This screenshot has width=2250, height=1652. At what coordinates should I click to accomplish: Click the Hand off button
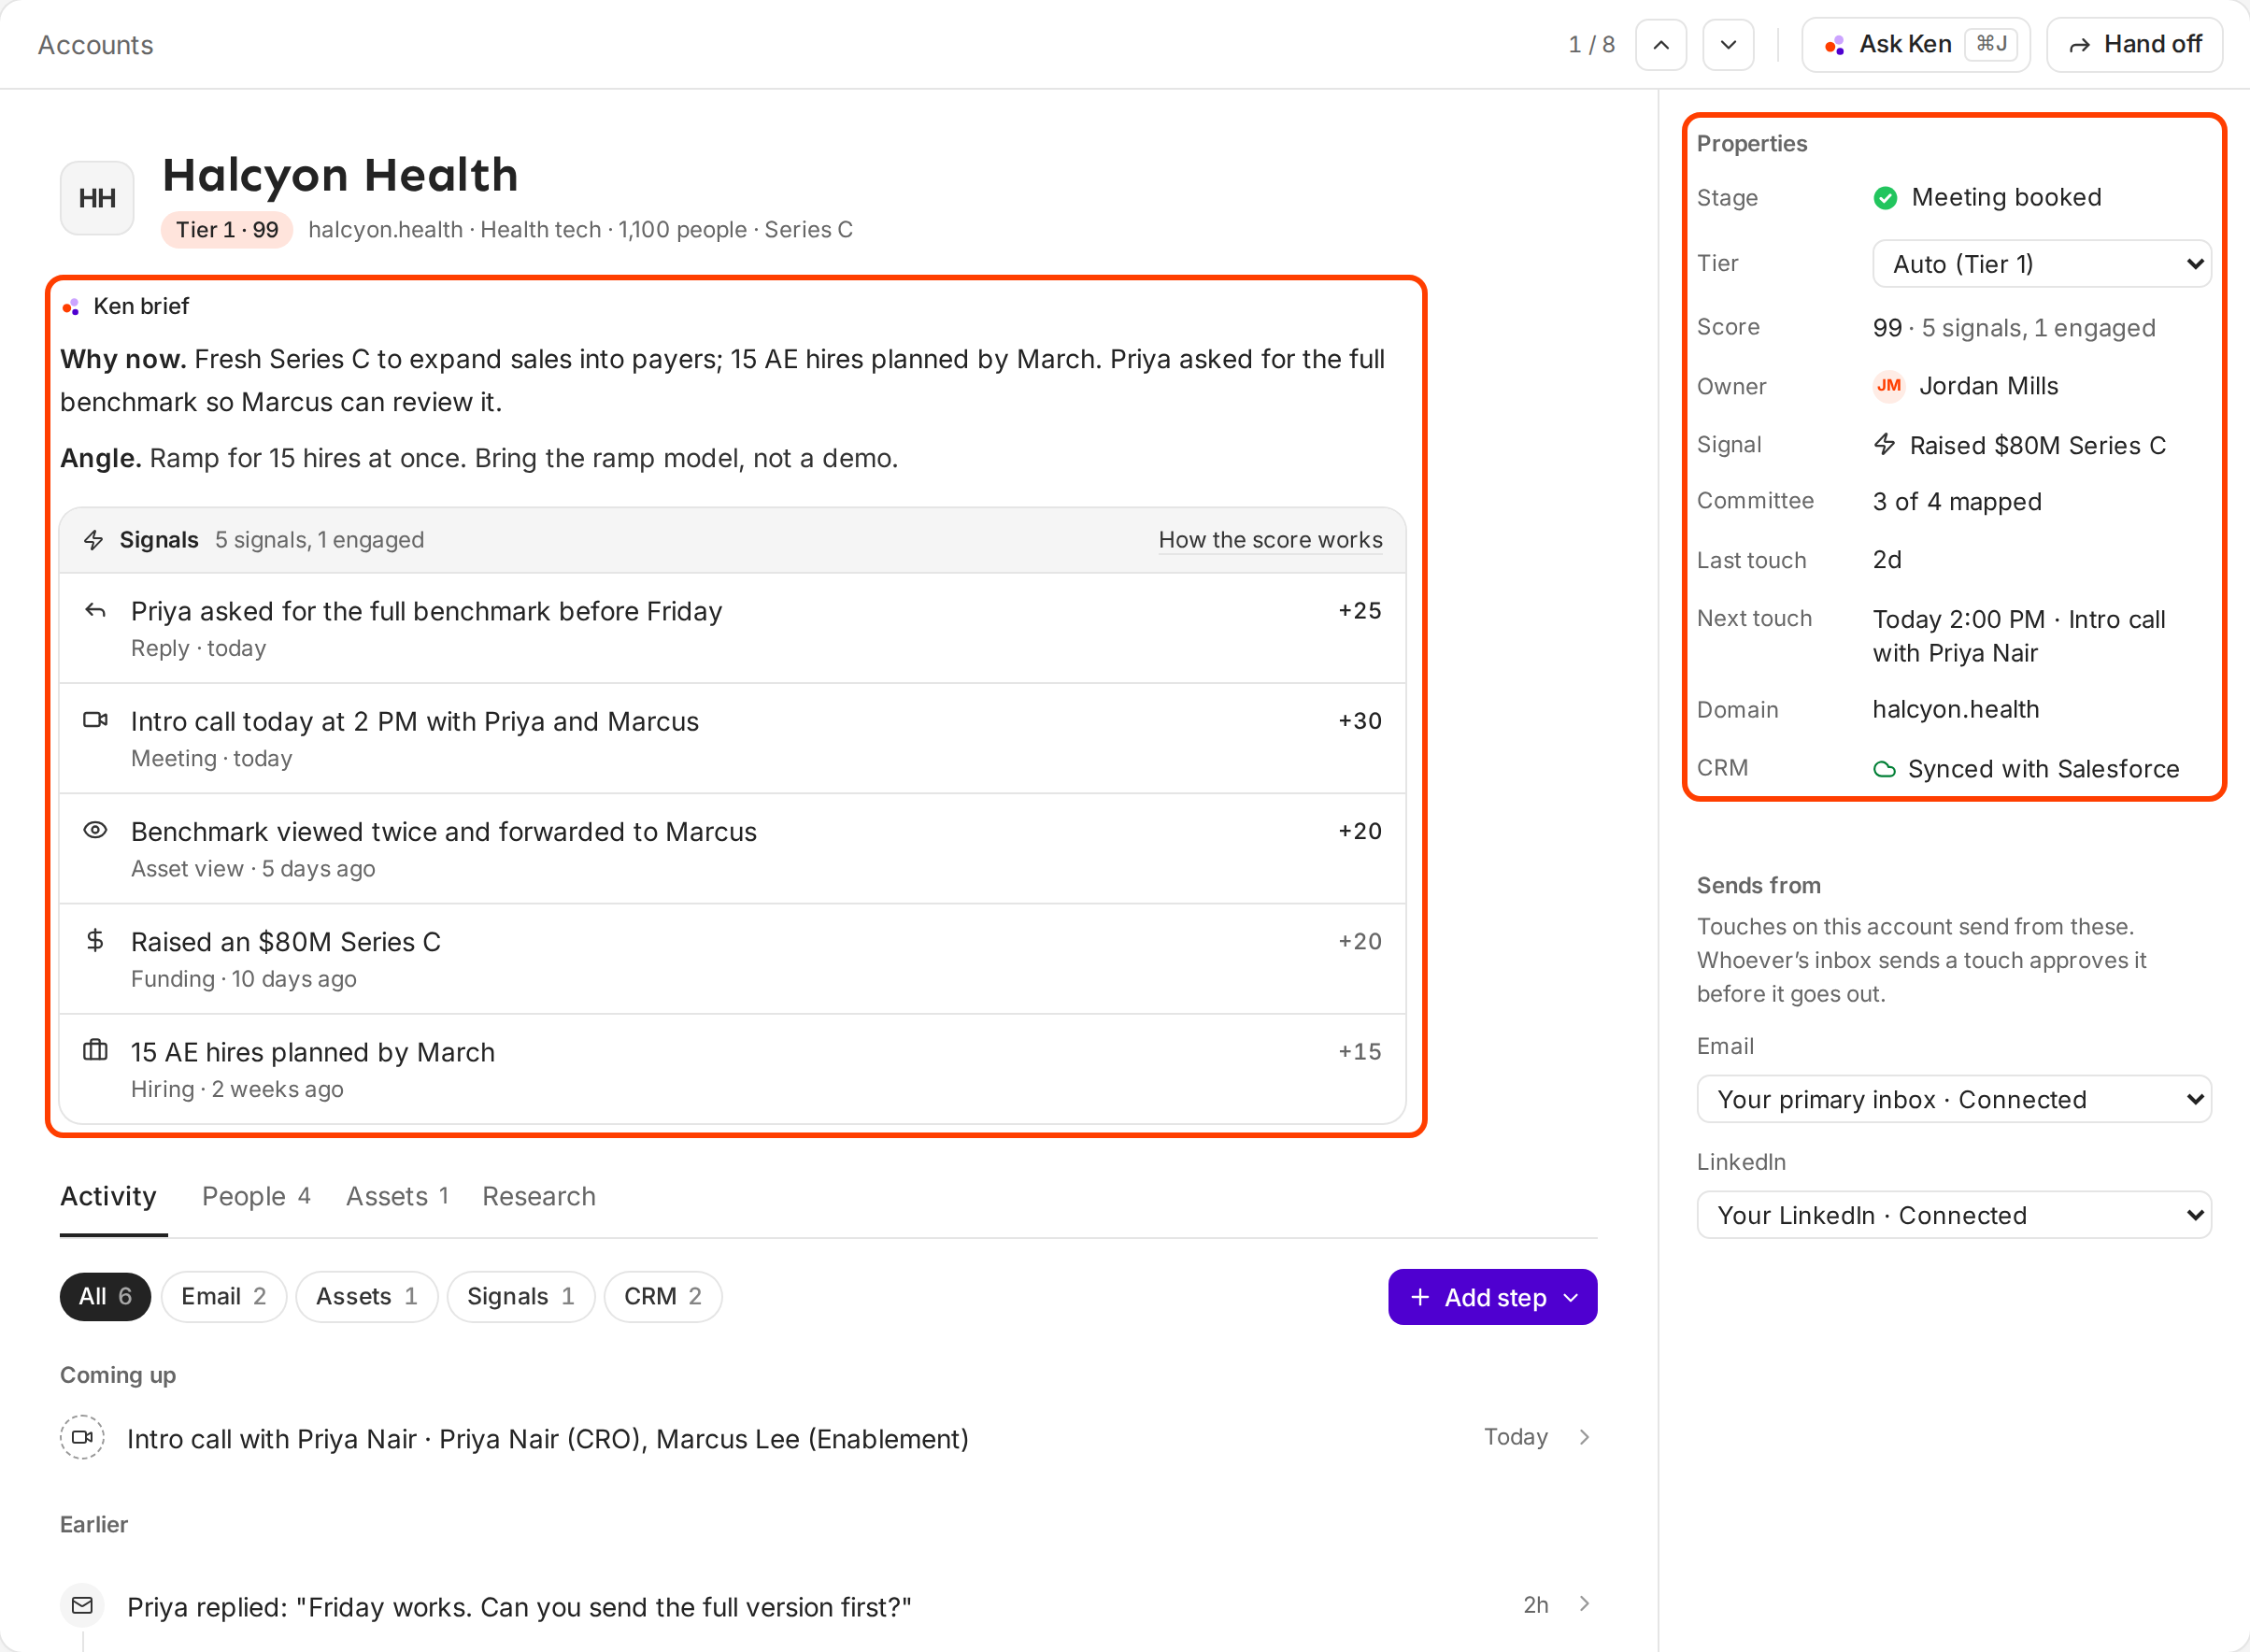(2134, 45)
